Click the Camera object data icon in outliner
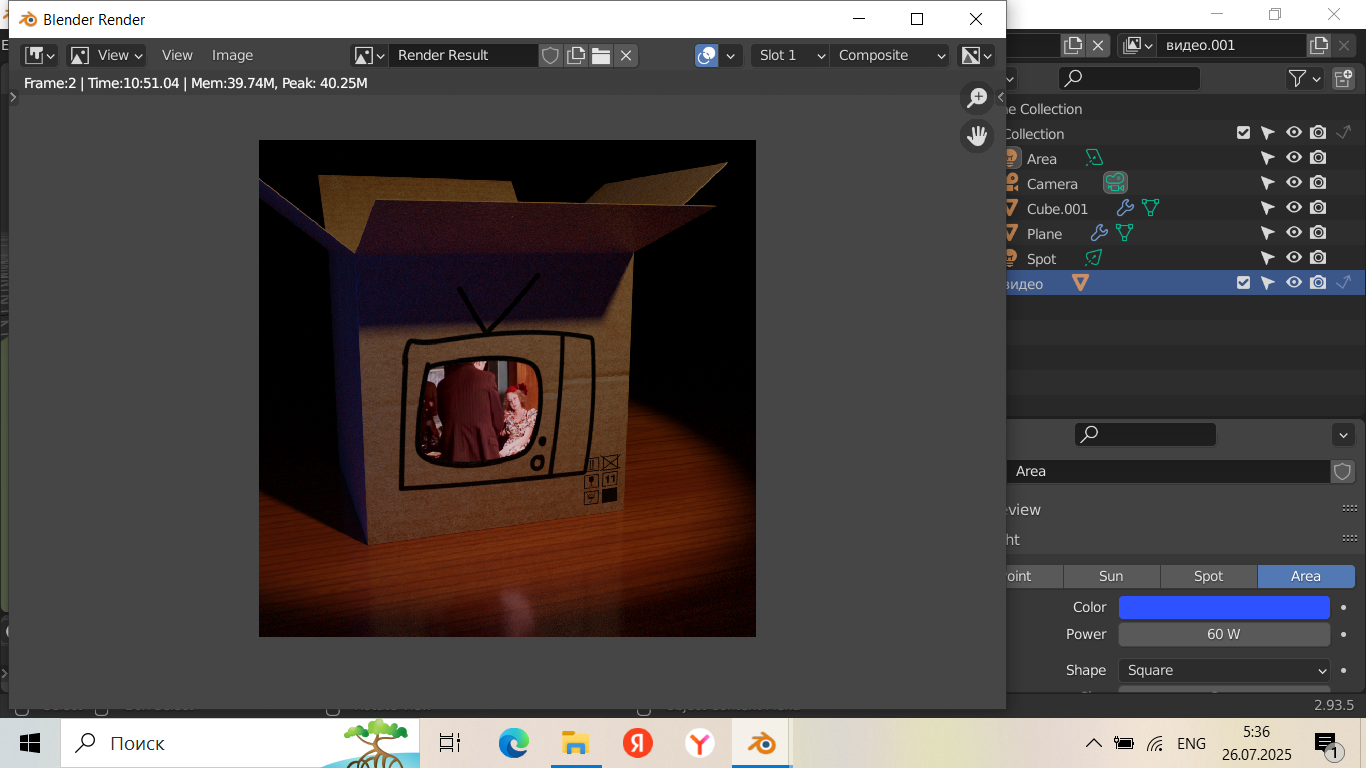1366x768 pixels. point(1115,183)
